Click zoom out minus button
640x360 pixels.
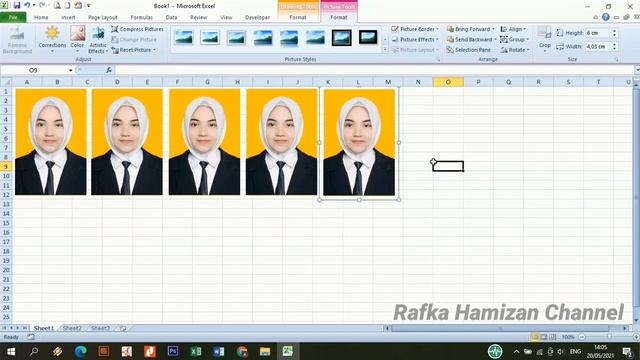click(582, 337)
